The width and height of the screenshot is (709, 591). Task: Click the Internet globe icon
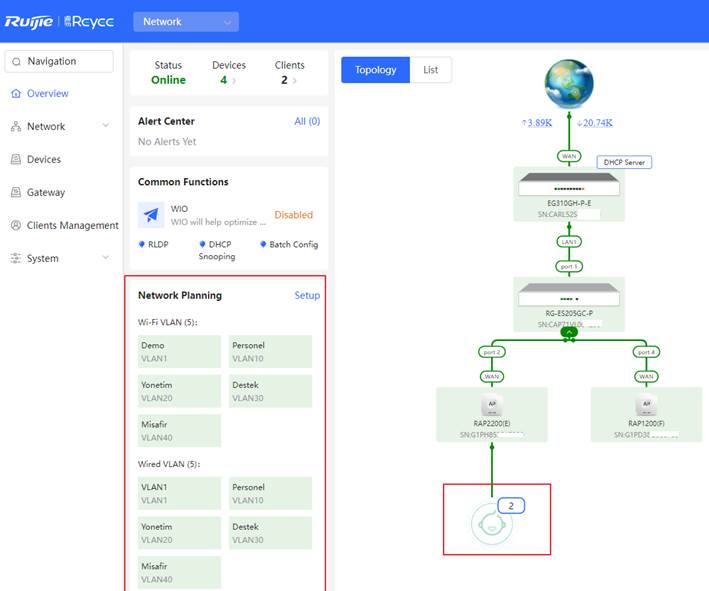(569, 84)
